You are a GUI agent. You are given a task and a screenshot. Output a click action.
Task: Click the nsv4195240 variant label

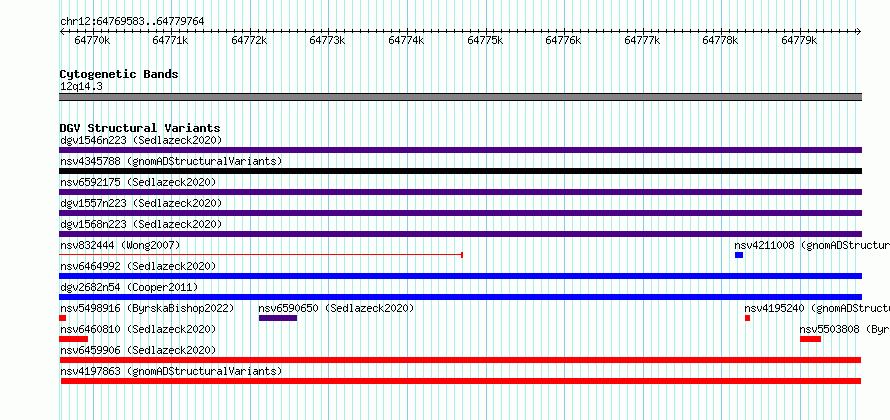tap(817, 308)
